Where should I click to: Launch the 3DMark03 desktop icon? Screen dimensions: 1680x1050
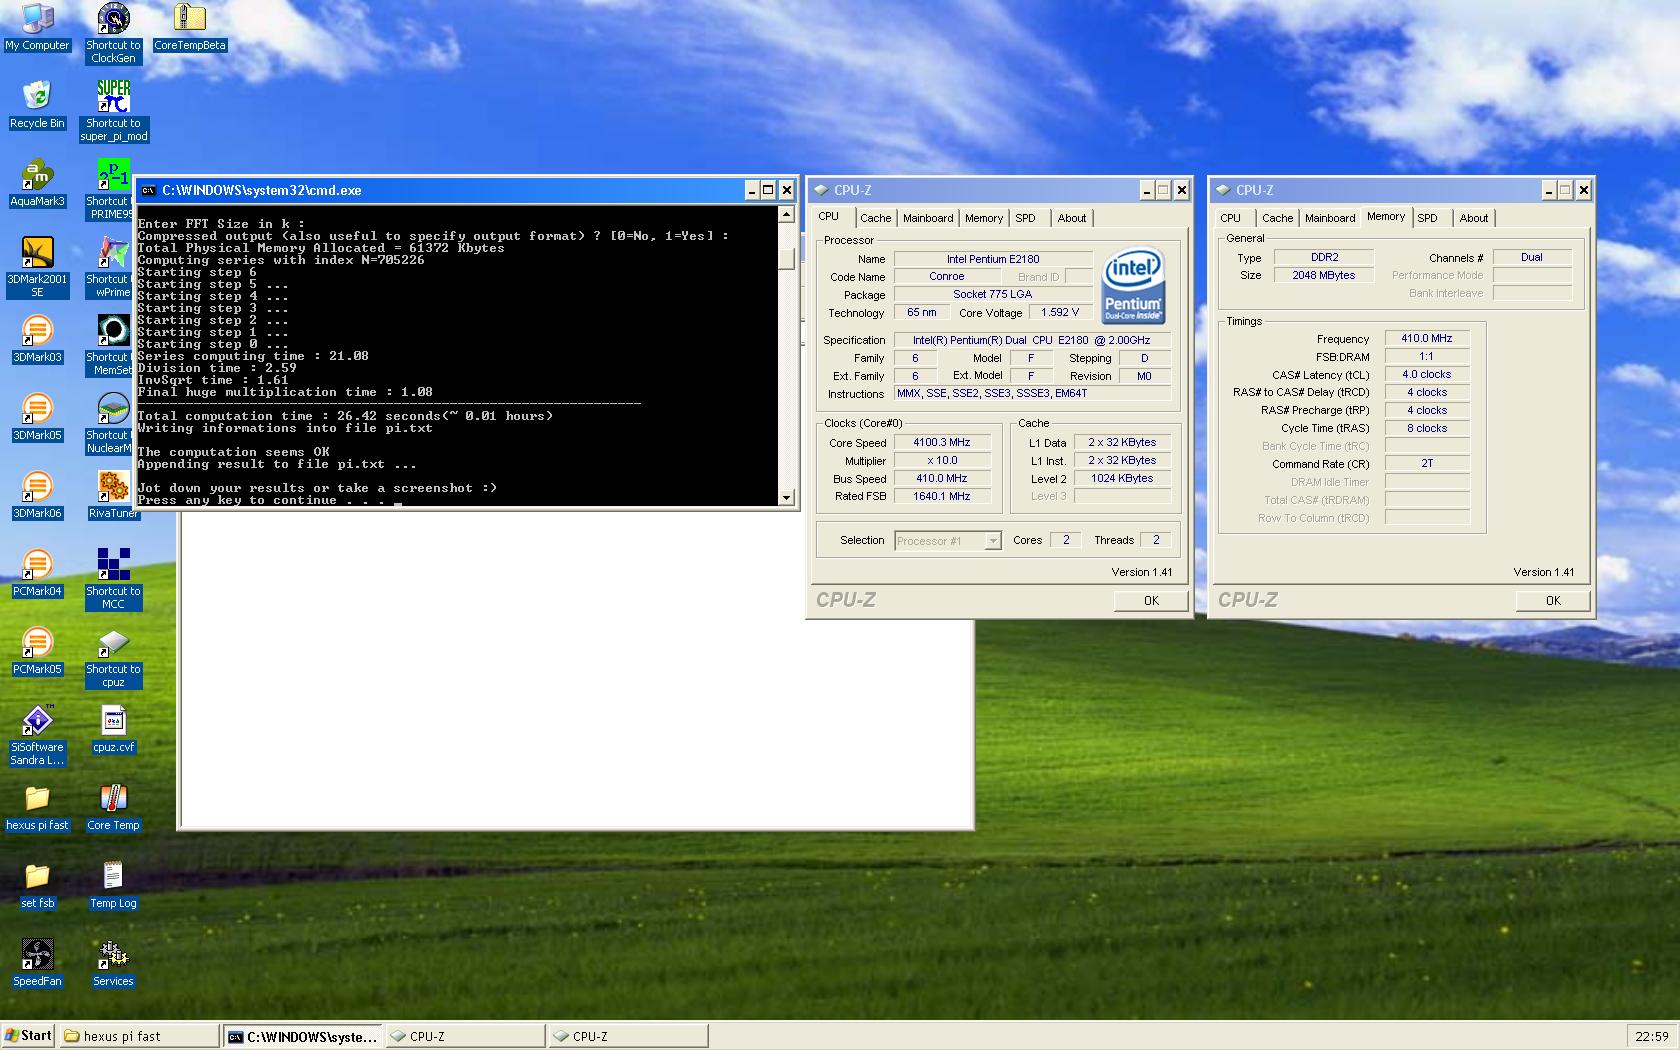37,339
